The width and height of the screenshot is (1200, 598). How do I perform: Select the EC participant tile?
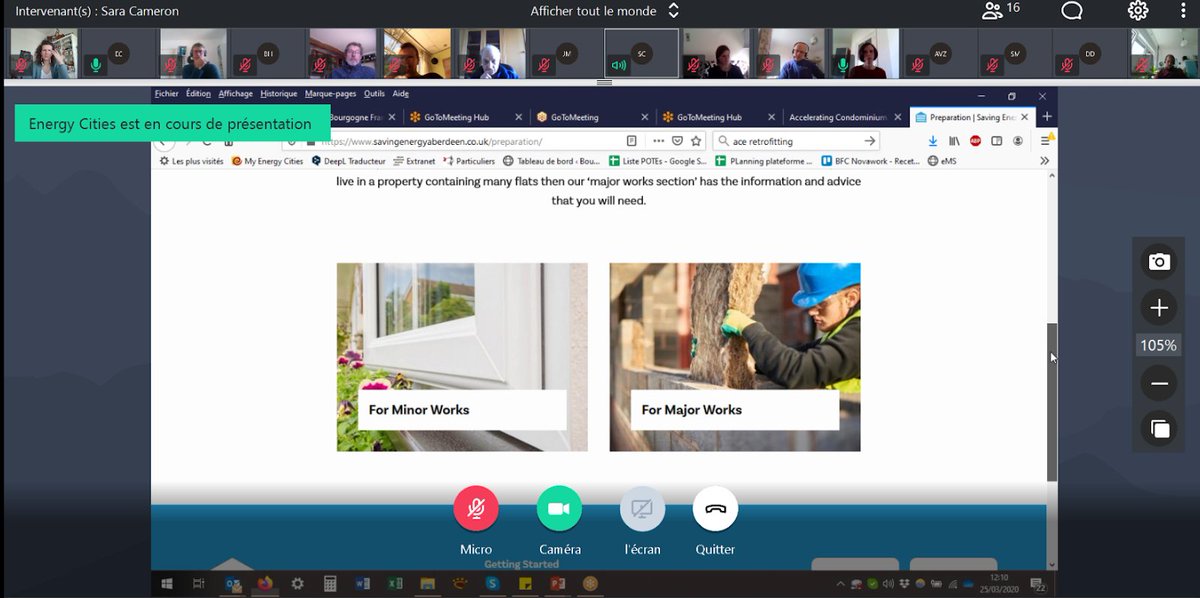[119, 53]
